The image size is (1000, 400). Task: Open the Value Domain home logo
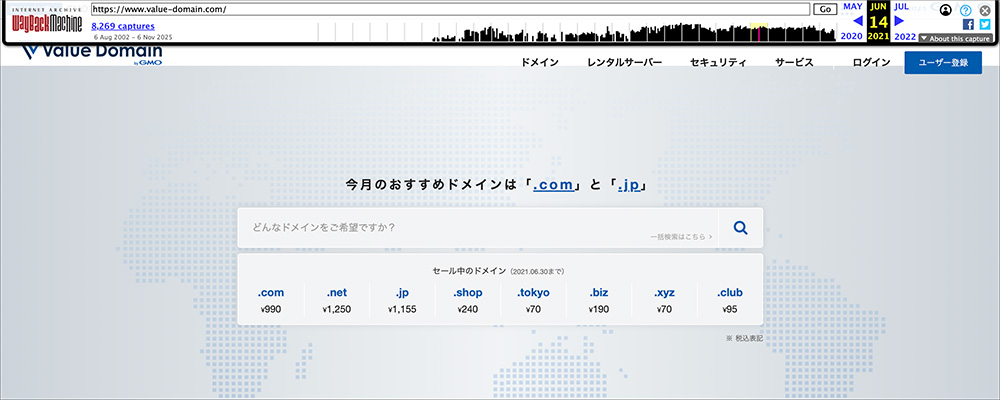[92, 56]
